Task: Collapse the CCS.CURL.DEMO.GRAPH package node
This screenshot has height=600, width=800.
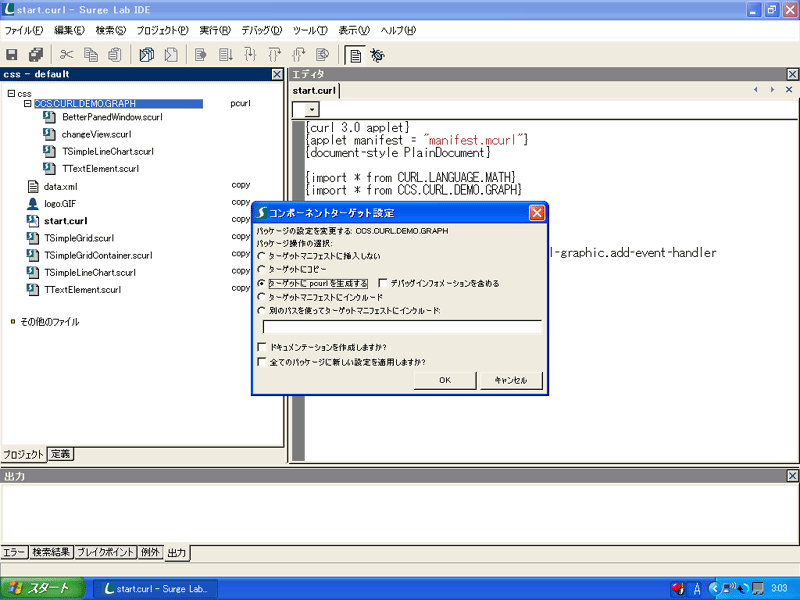Action: [27, 103]
